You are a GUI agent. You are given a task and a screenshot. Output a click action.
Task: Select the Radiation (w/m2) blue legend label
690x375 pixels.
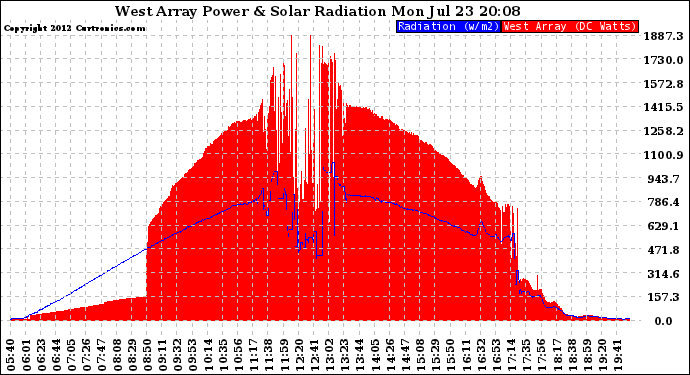(448, 26)
